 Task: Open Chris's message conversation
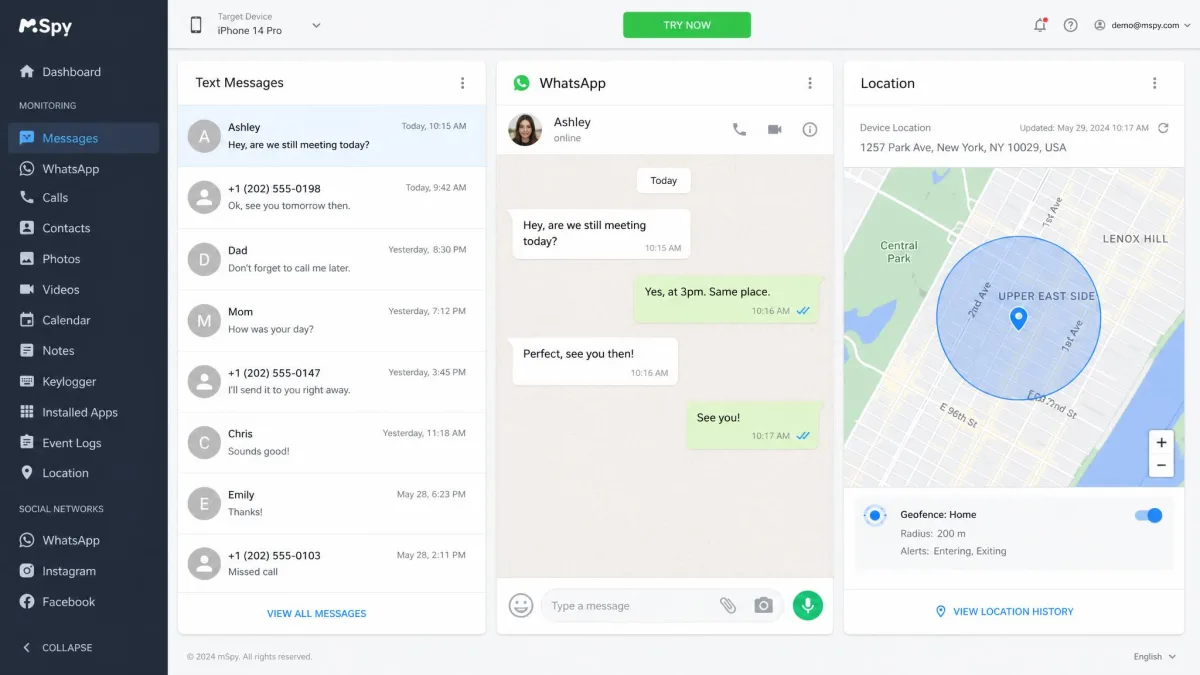click(331, 442)
